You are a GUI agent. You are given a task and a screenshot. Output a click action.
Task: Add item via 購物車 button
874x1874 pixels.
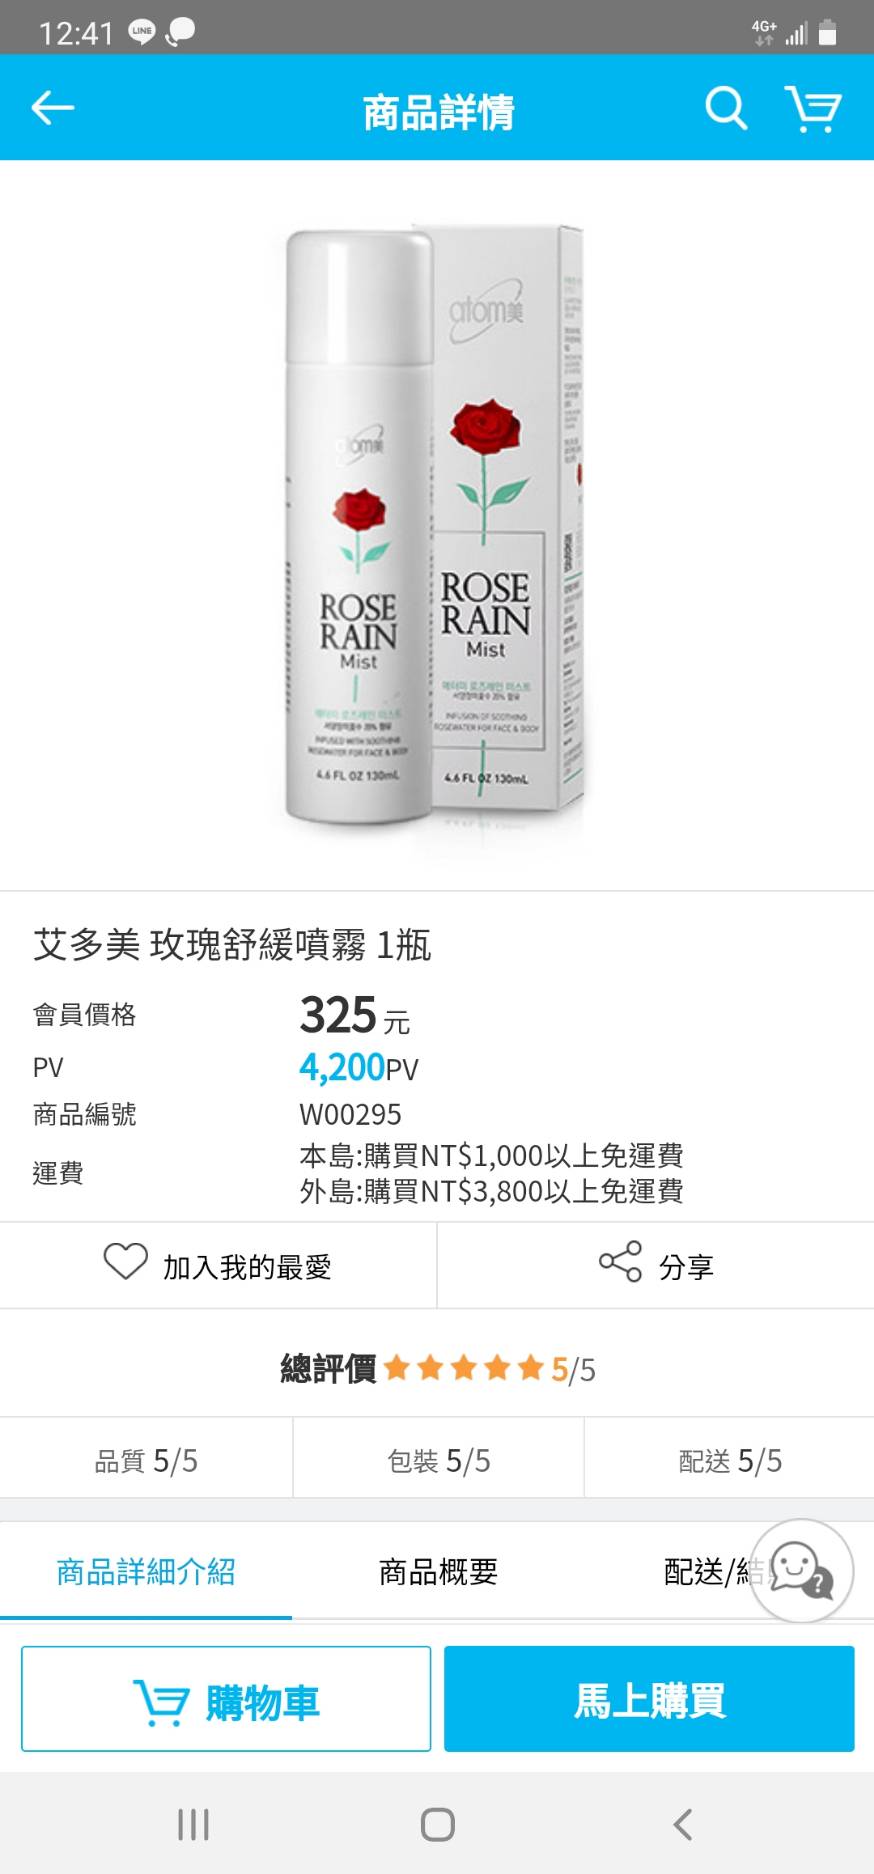click(226, 1699)
